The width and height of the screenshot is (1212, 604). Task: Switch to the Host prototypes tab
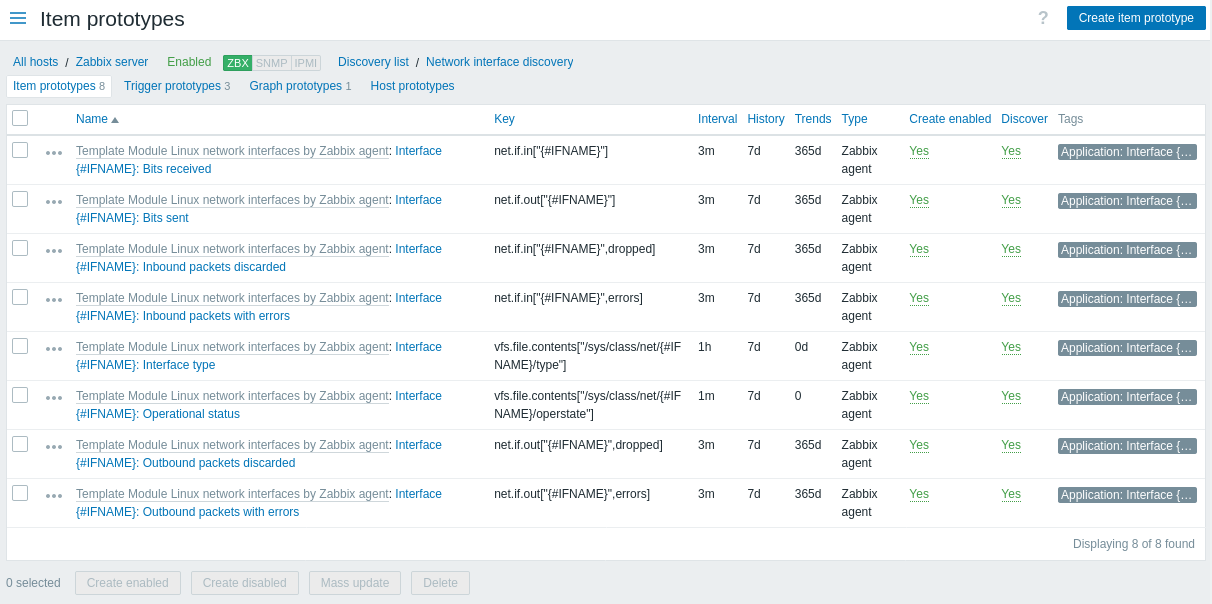412,86
